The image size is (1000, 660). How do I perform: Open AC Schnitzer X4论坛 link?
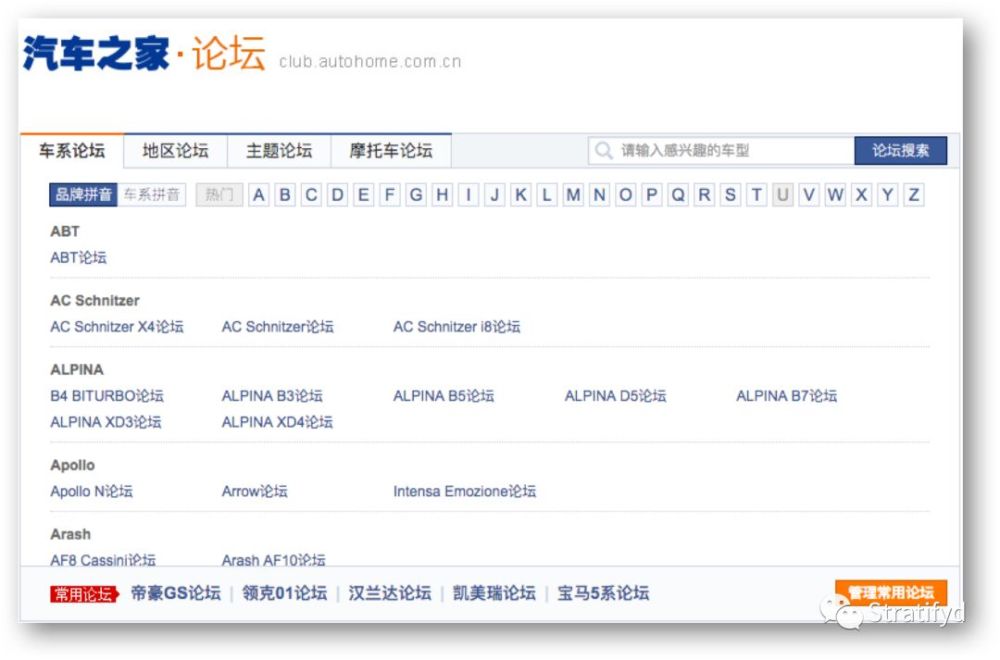(117, 326)
